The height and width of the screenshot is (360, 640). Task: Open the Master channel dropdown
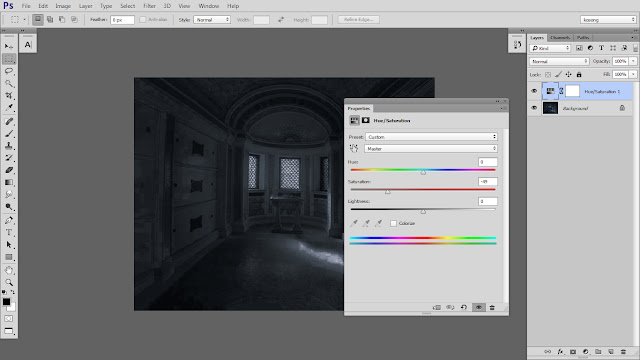pos(431,149)
